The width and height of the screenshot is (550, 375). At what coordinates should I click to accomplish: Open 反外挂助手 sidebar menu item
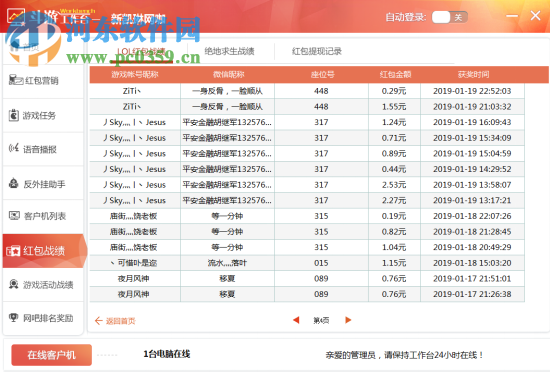pyautogui.click(x=43, y=183)
